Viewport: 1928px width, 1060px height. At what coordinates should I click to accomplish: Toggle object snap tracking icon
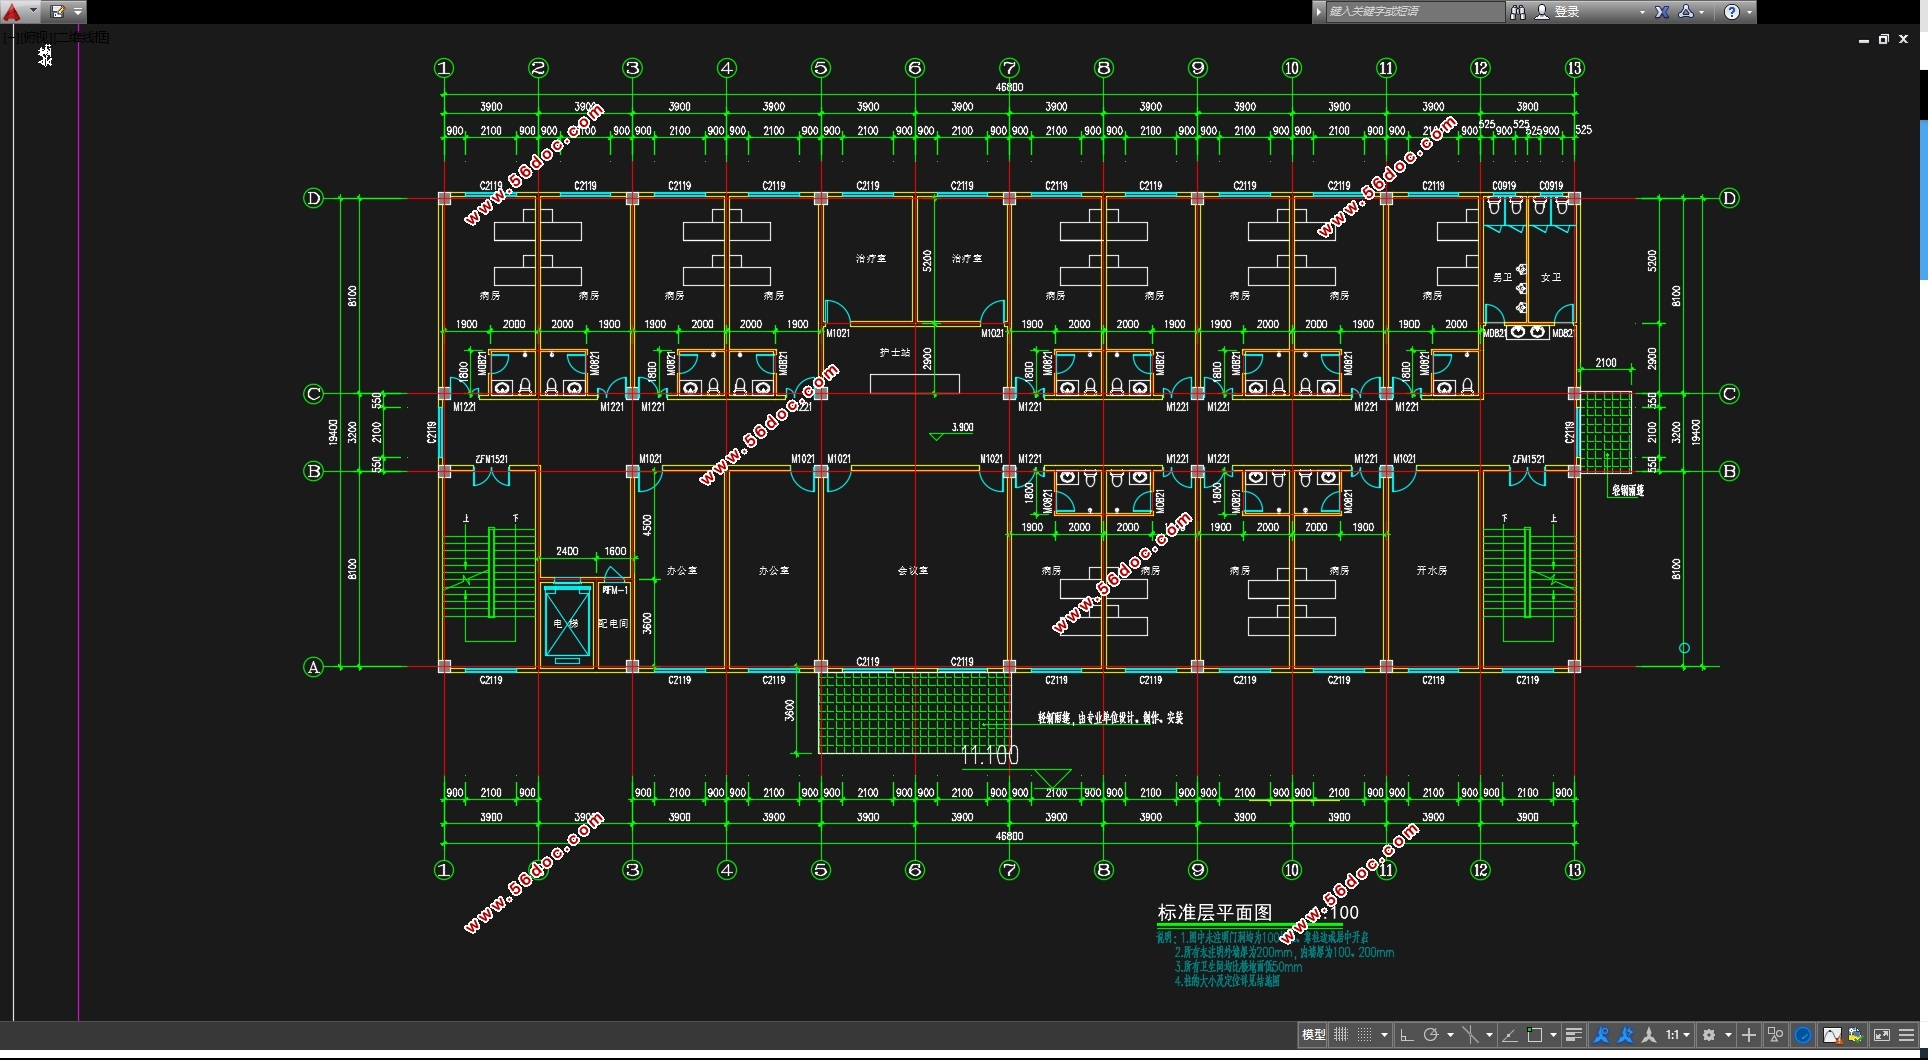point(1510,1035)
